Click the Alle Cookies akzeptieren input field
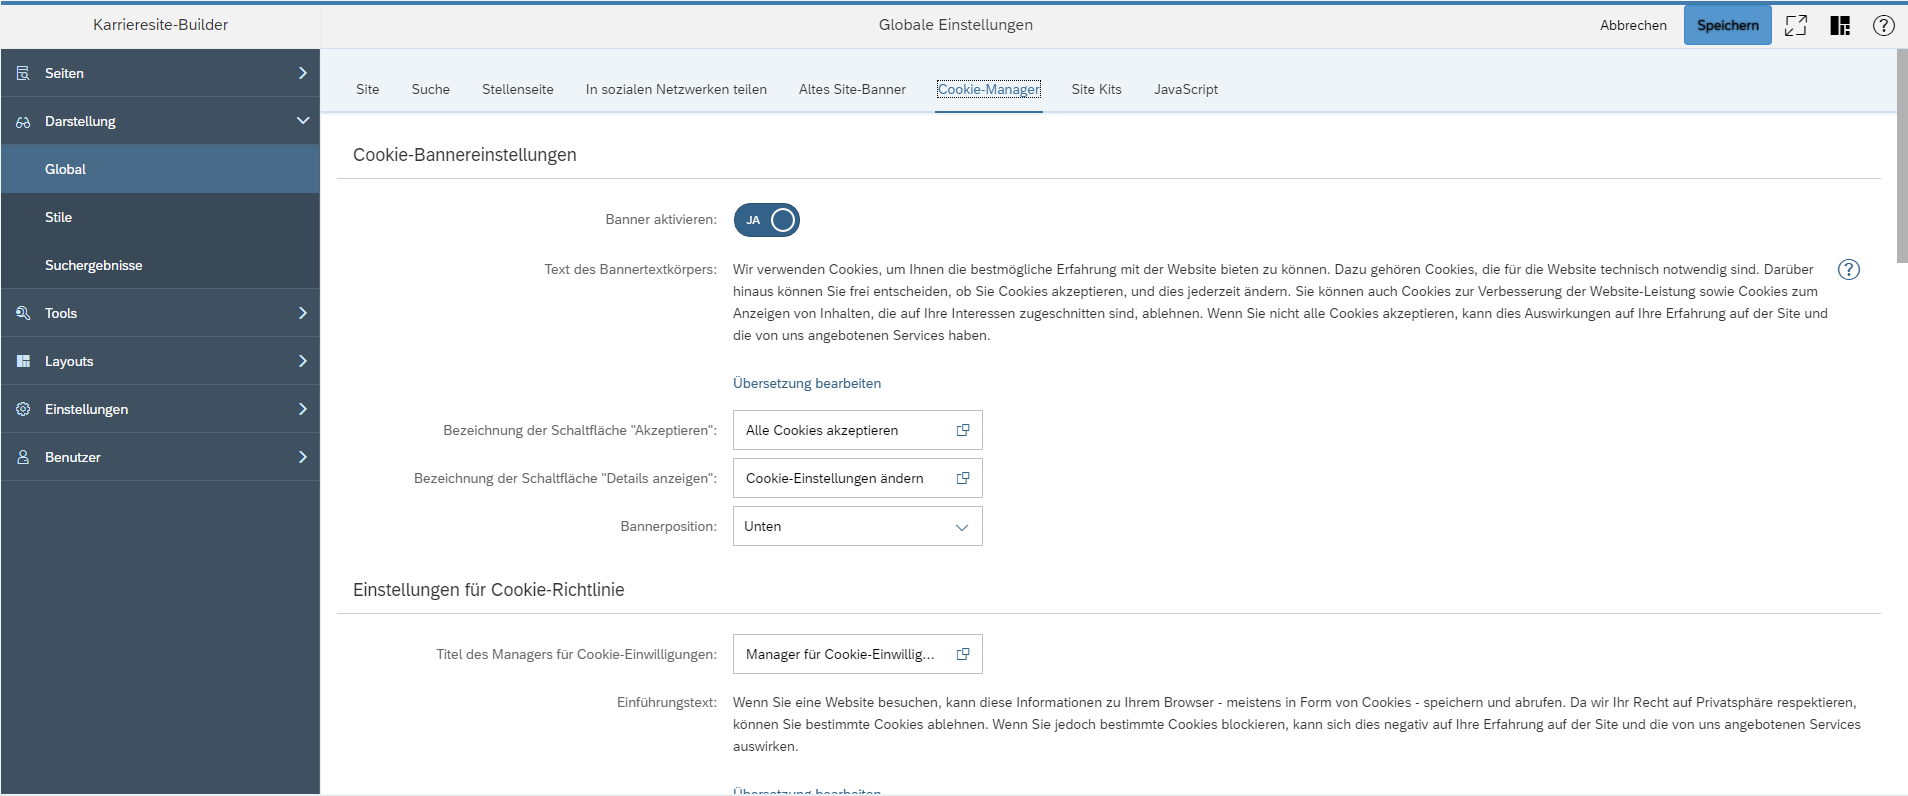 (858, 430)
